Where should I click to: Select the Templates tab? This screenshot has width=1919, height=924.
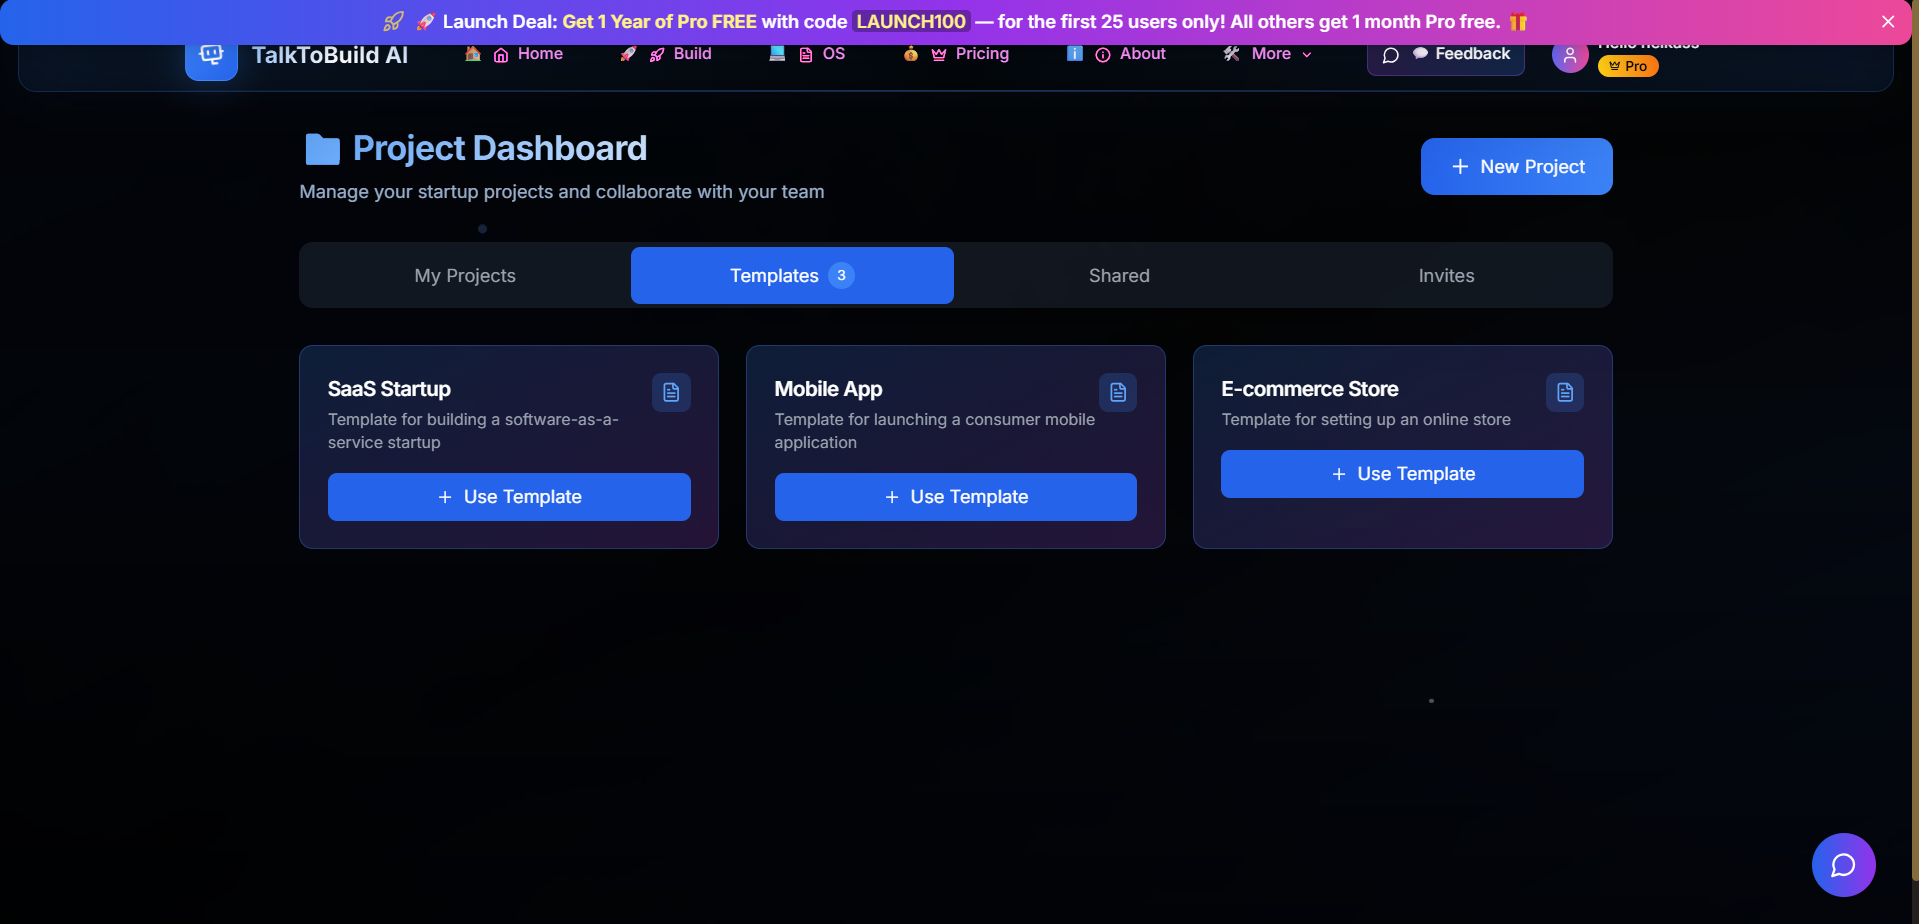(x=792, y=276)
